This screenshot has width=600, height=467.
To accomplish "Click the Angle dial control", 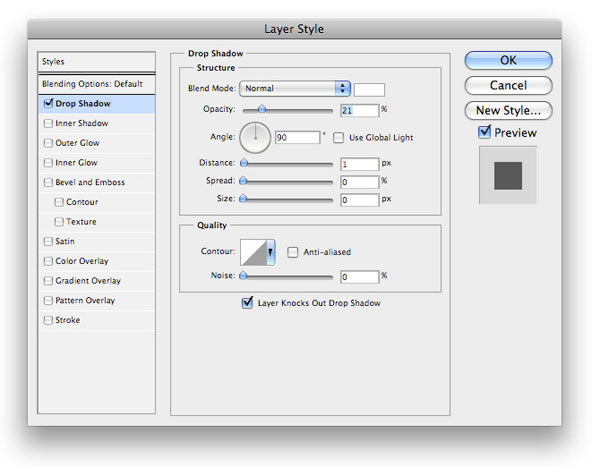I will 255,137.
